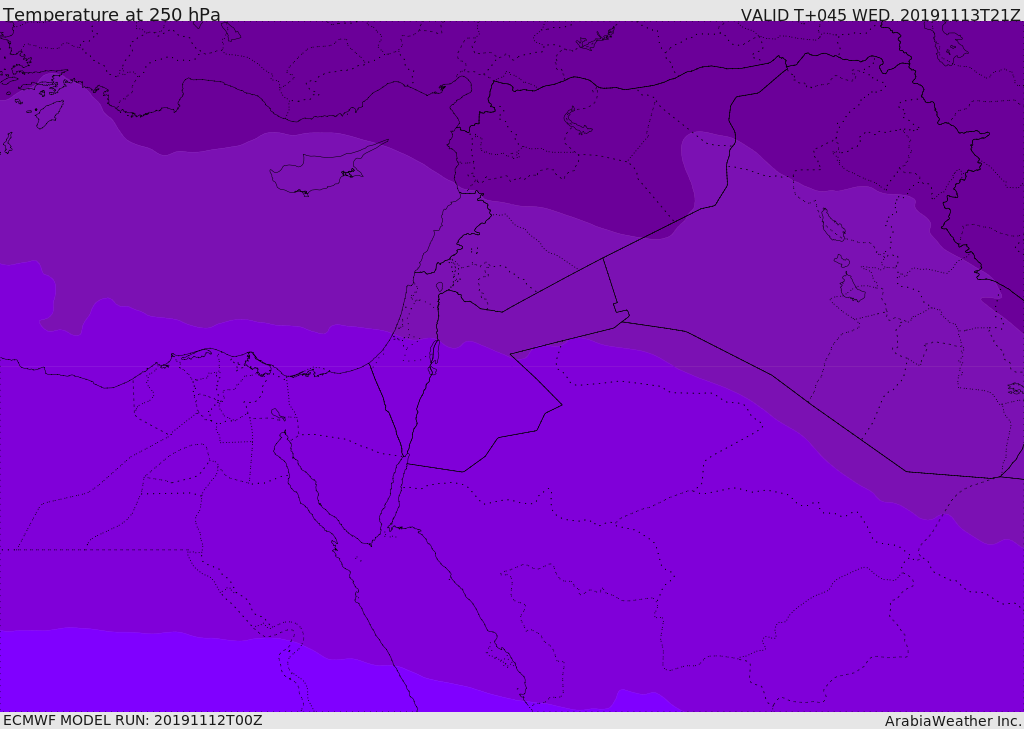Click the 'Temperature at 250 hPa' title
The image size is (1024, 729).
(x=112, y=14)
